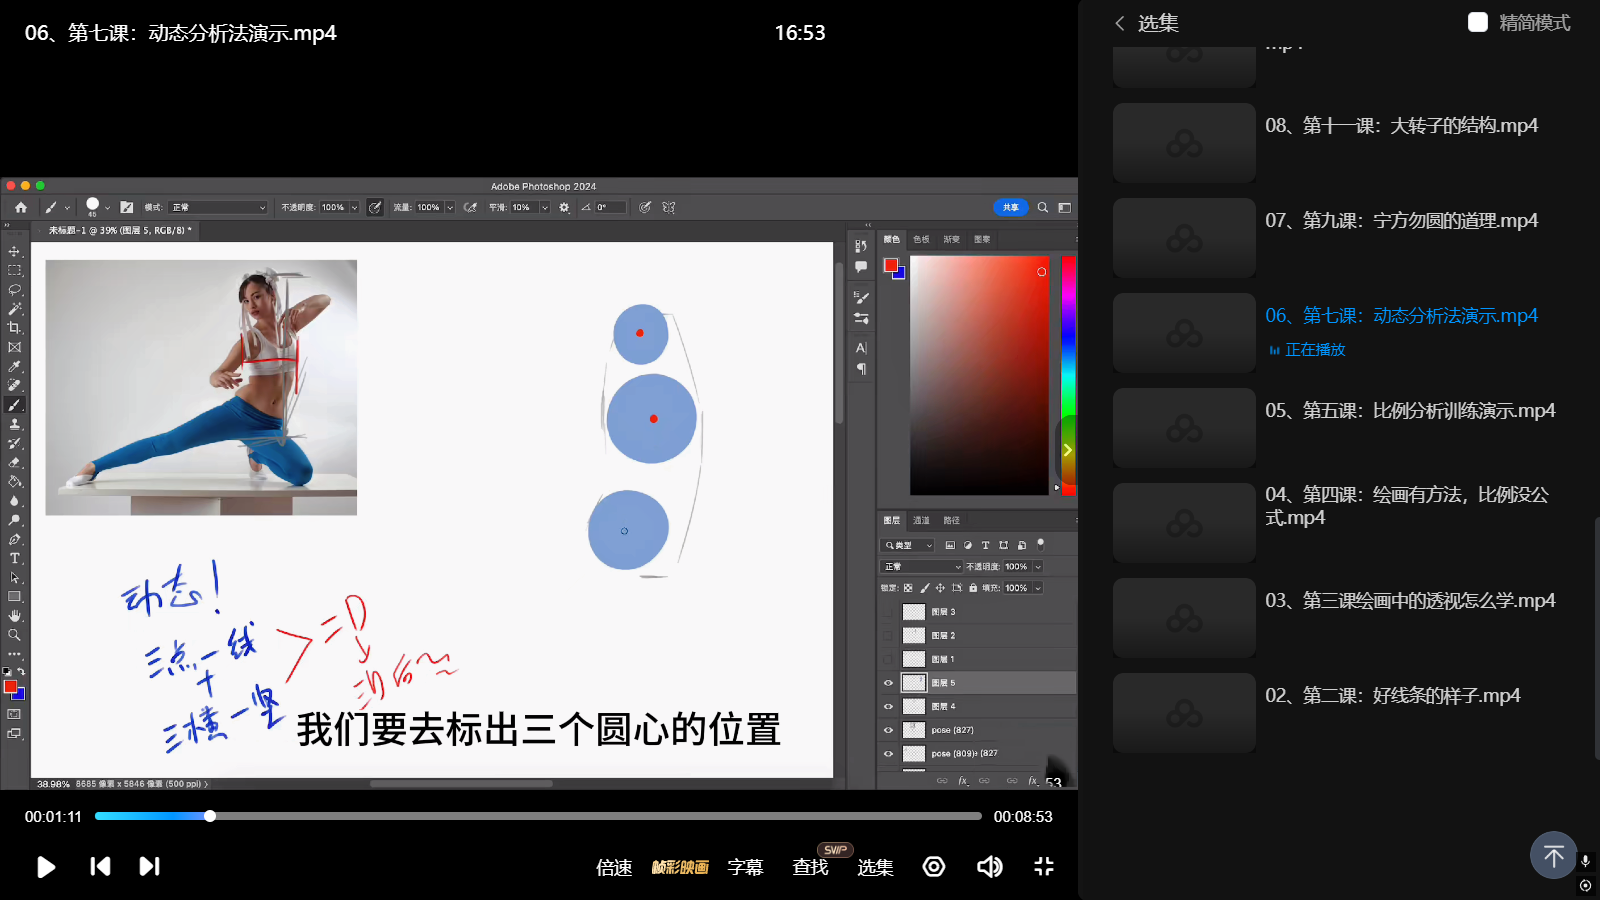Select the Lasso tool
Image resolution: width=1600 pixels, height=900 pixels.
coord(14,290)
